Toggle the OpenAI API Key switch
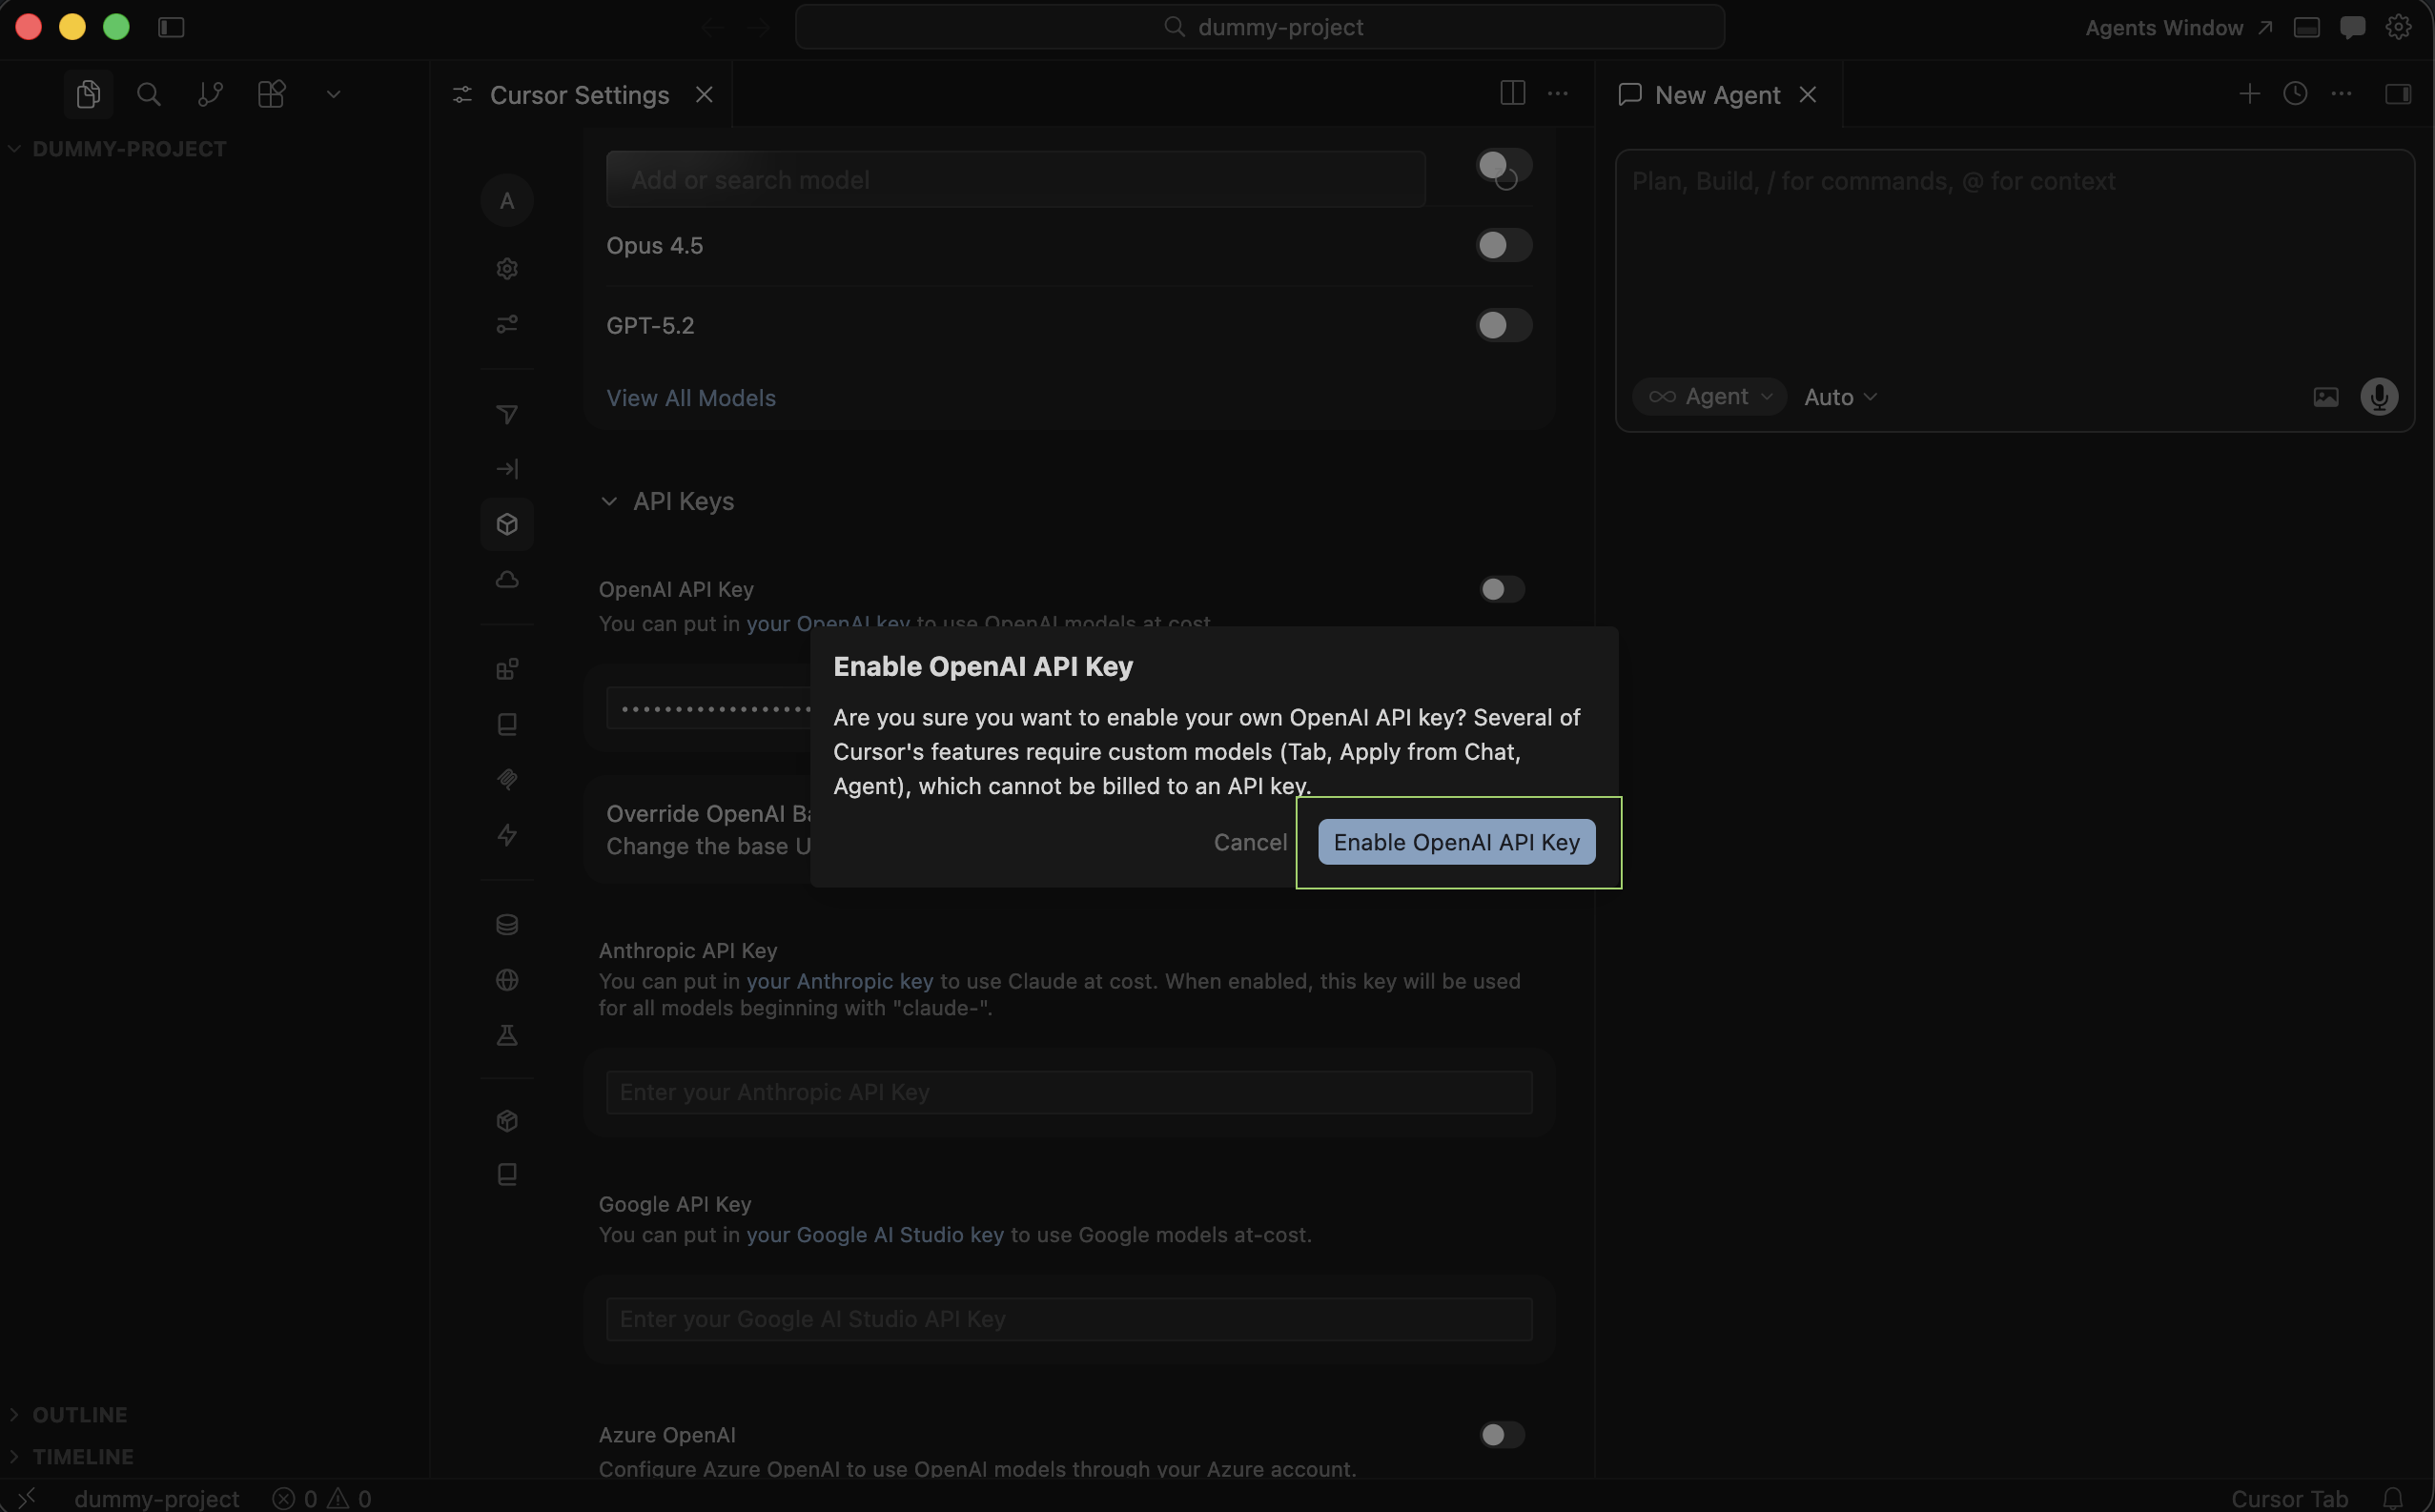This screenshot has height=1512, width=2435. click(1502, 589)
